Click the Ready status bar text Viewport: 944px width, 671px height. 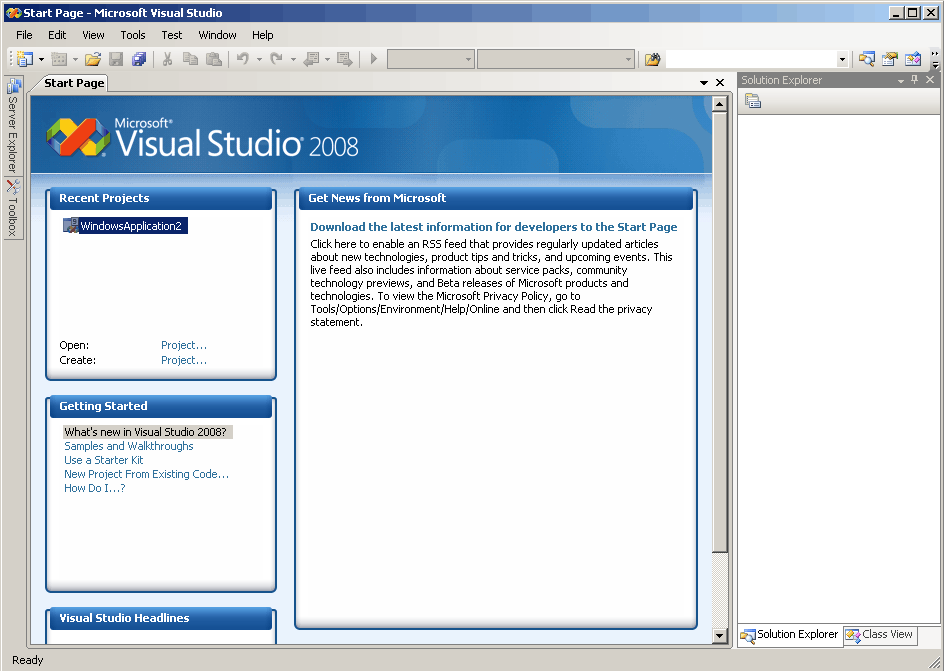pos(28,660)
